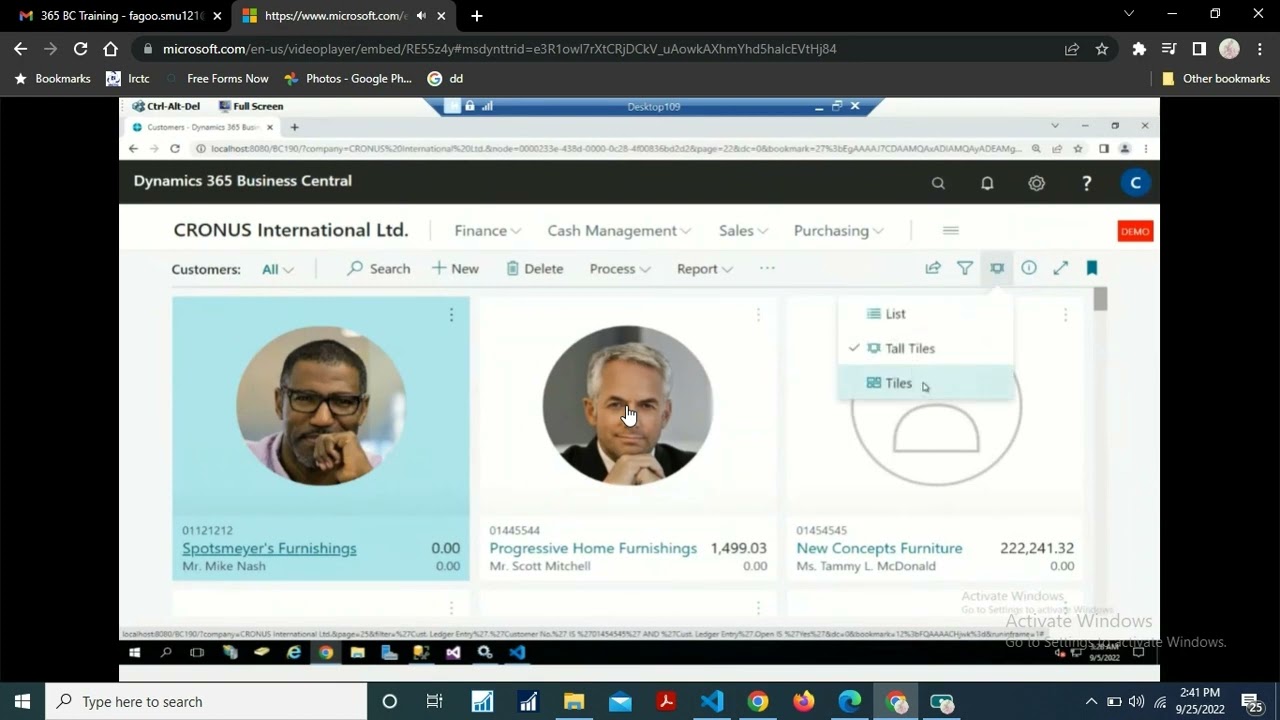The image size is (1280, 720).
Task: Expand the page with the diagonal arrows icon
Action: (1061, 268)
